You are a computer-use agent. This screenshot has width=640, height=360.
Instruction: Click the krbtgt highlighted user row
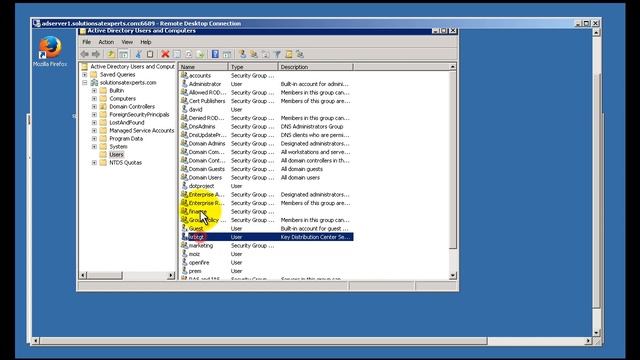(266, 237)
